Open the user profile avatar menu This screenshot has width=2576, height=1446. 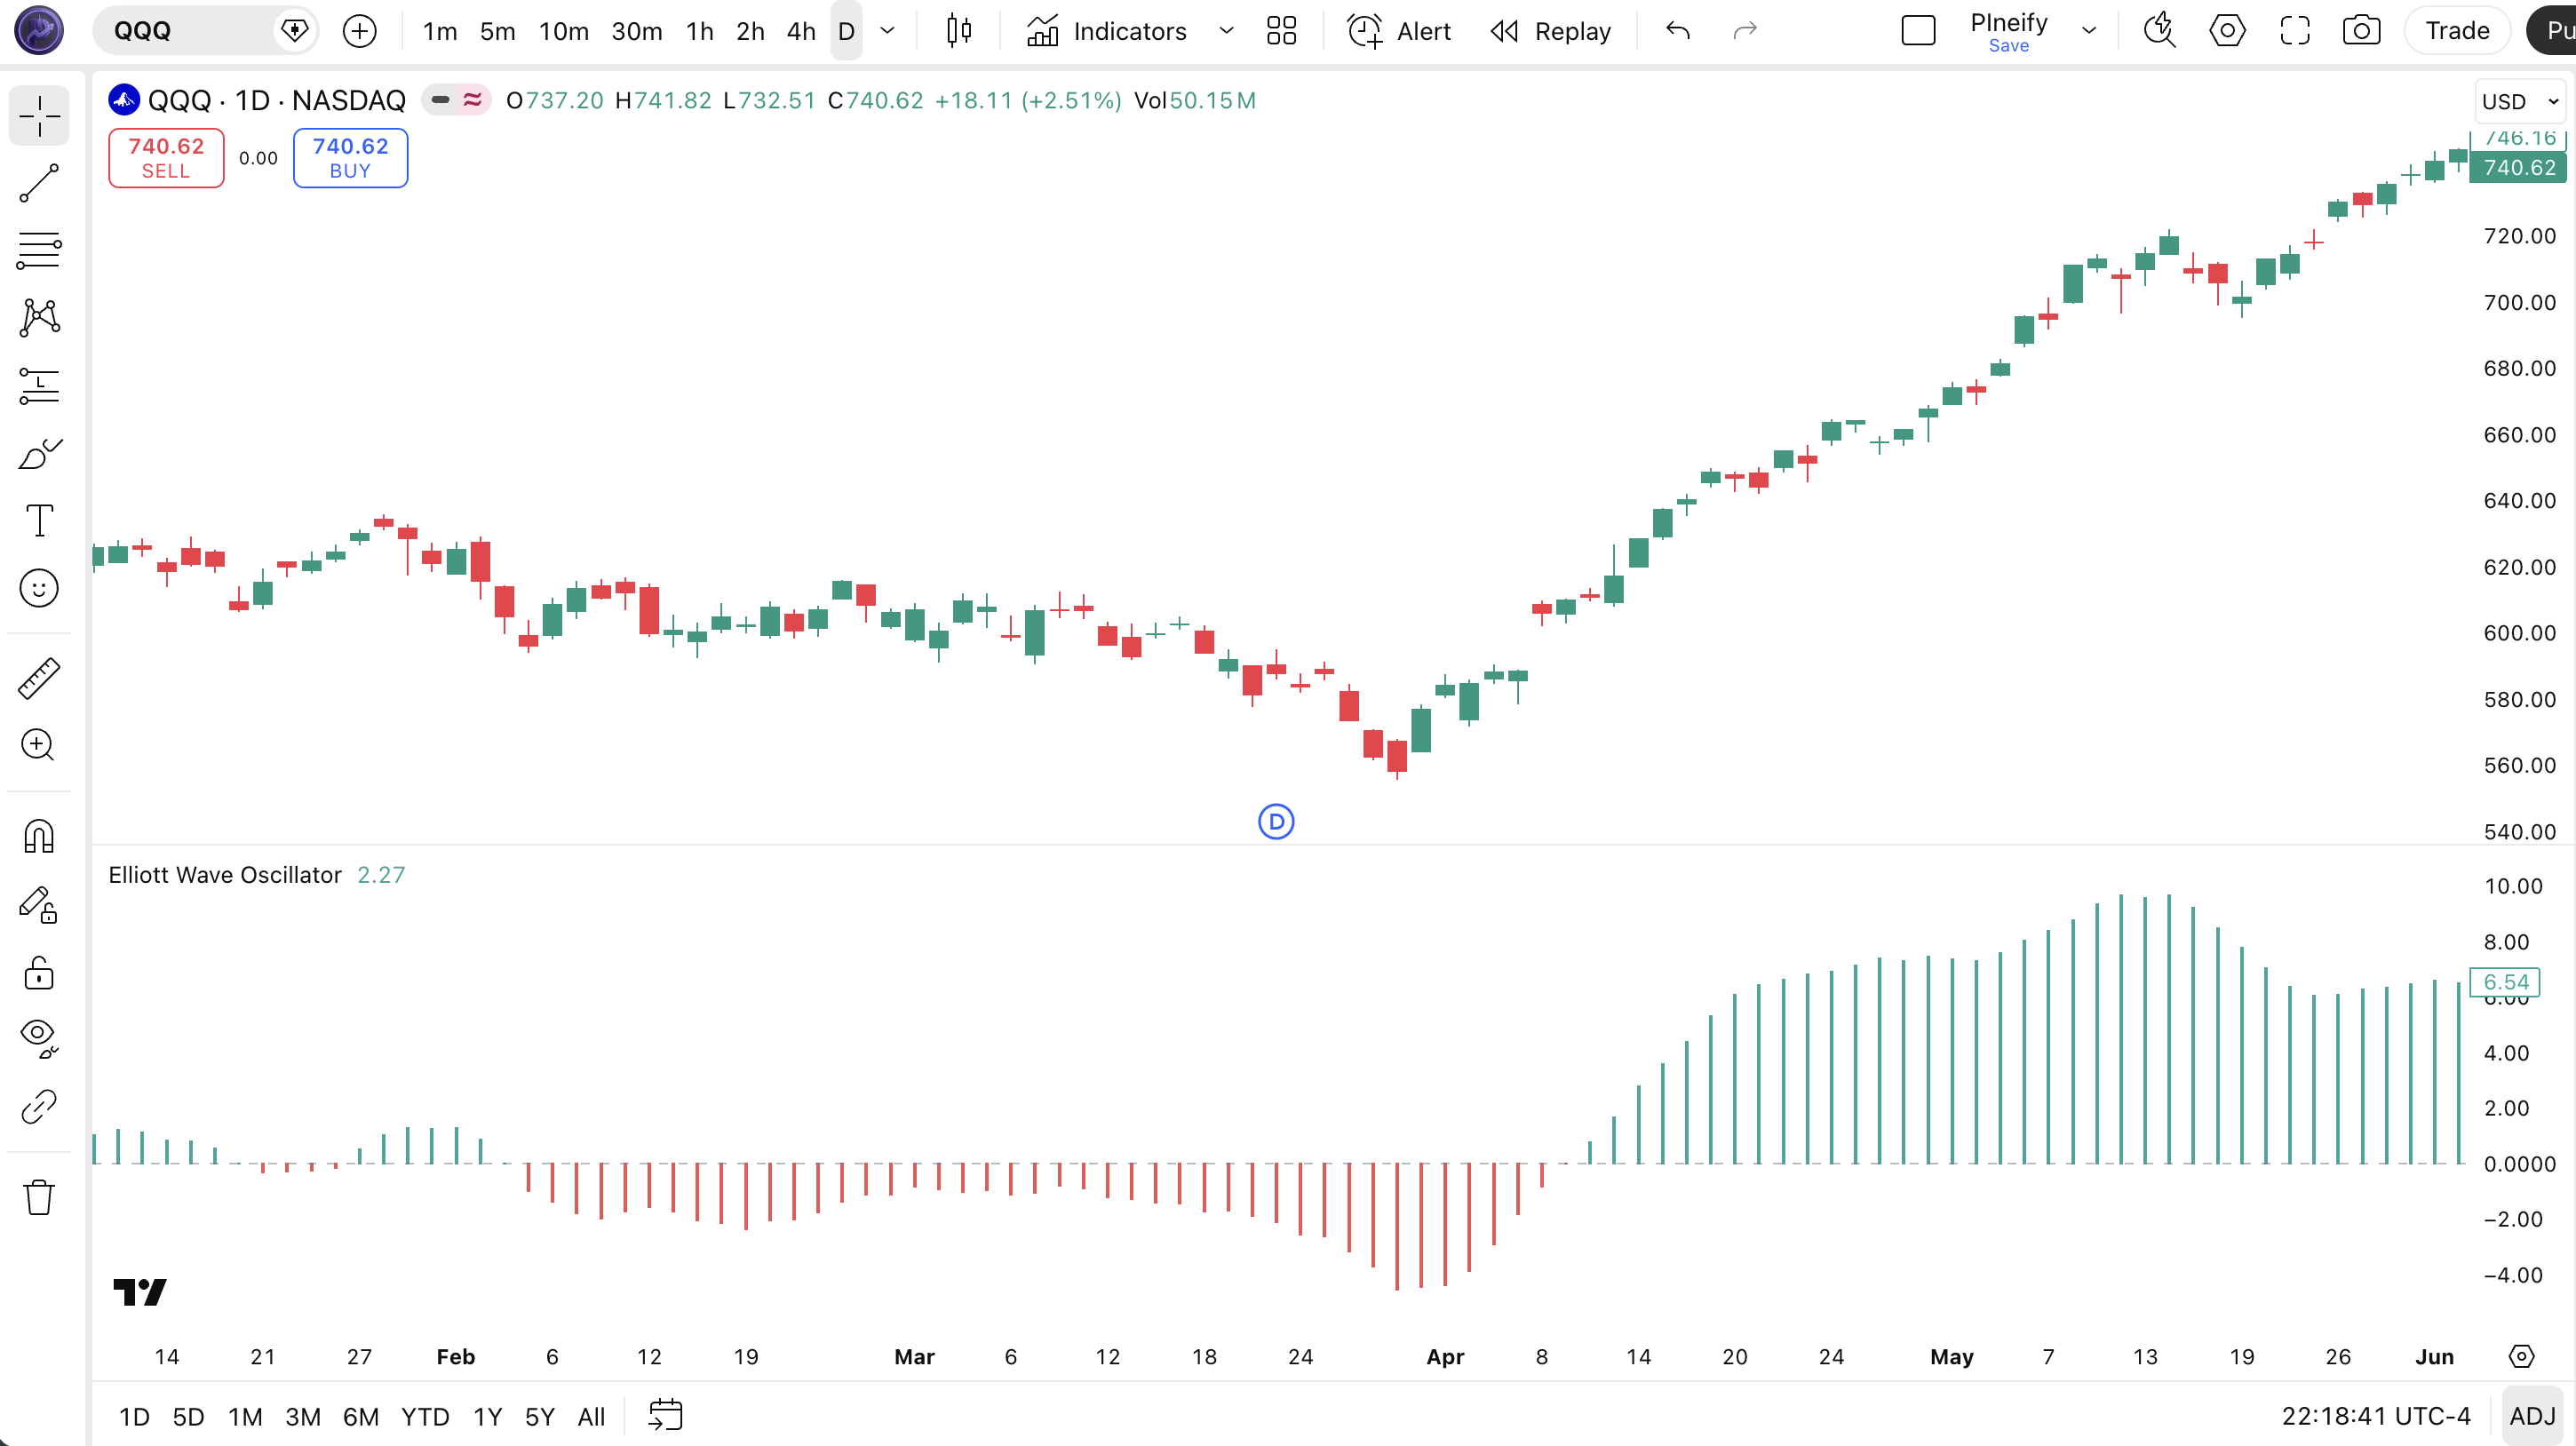[x=39, y=30]
